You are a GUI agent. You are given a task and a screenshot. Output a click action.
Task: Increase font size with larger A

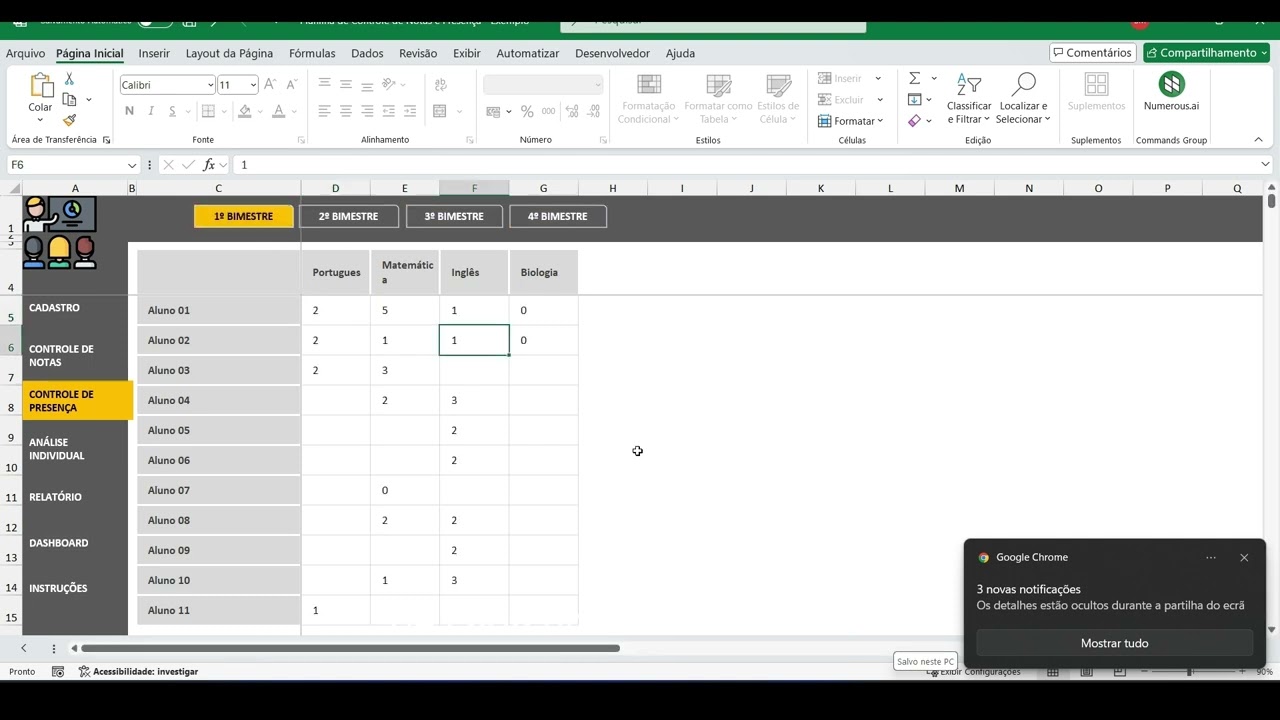point(270,85)
